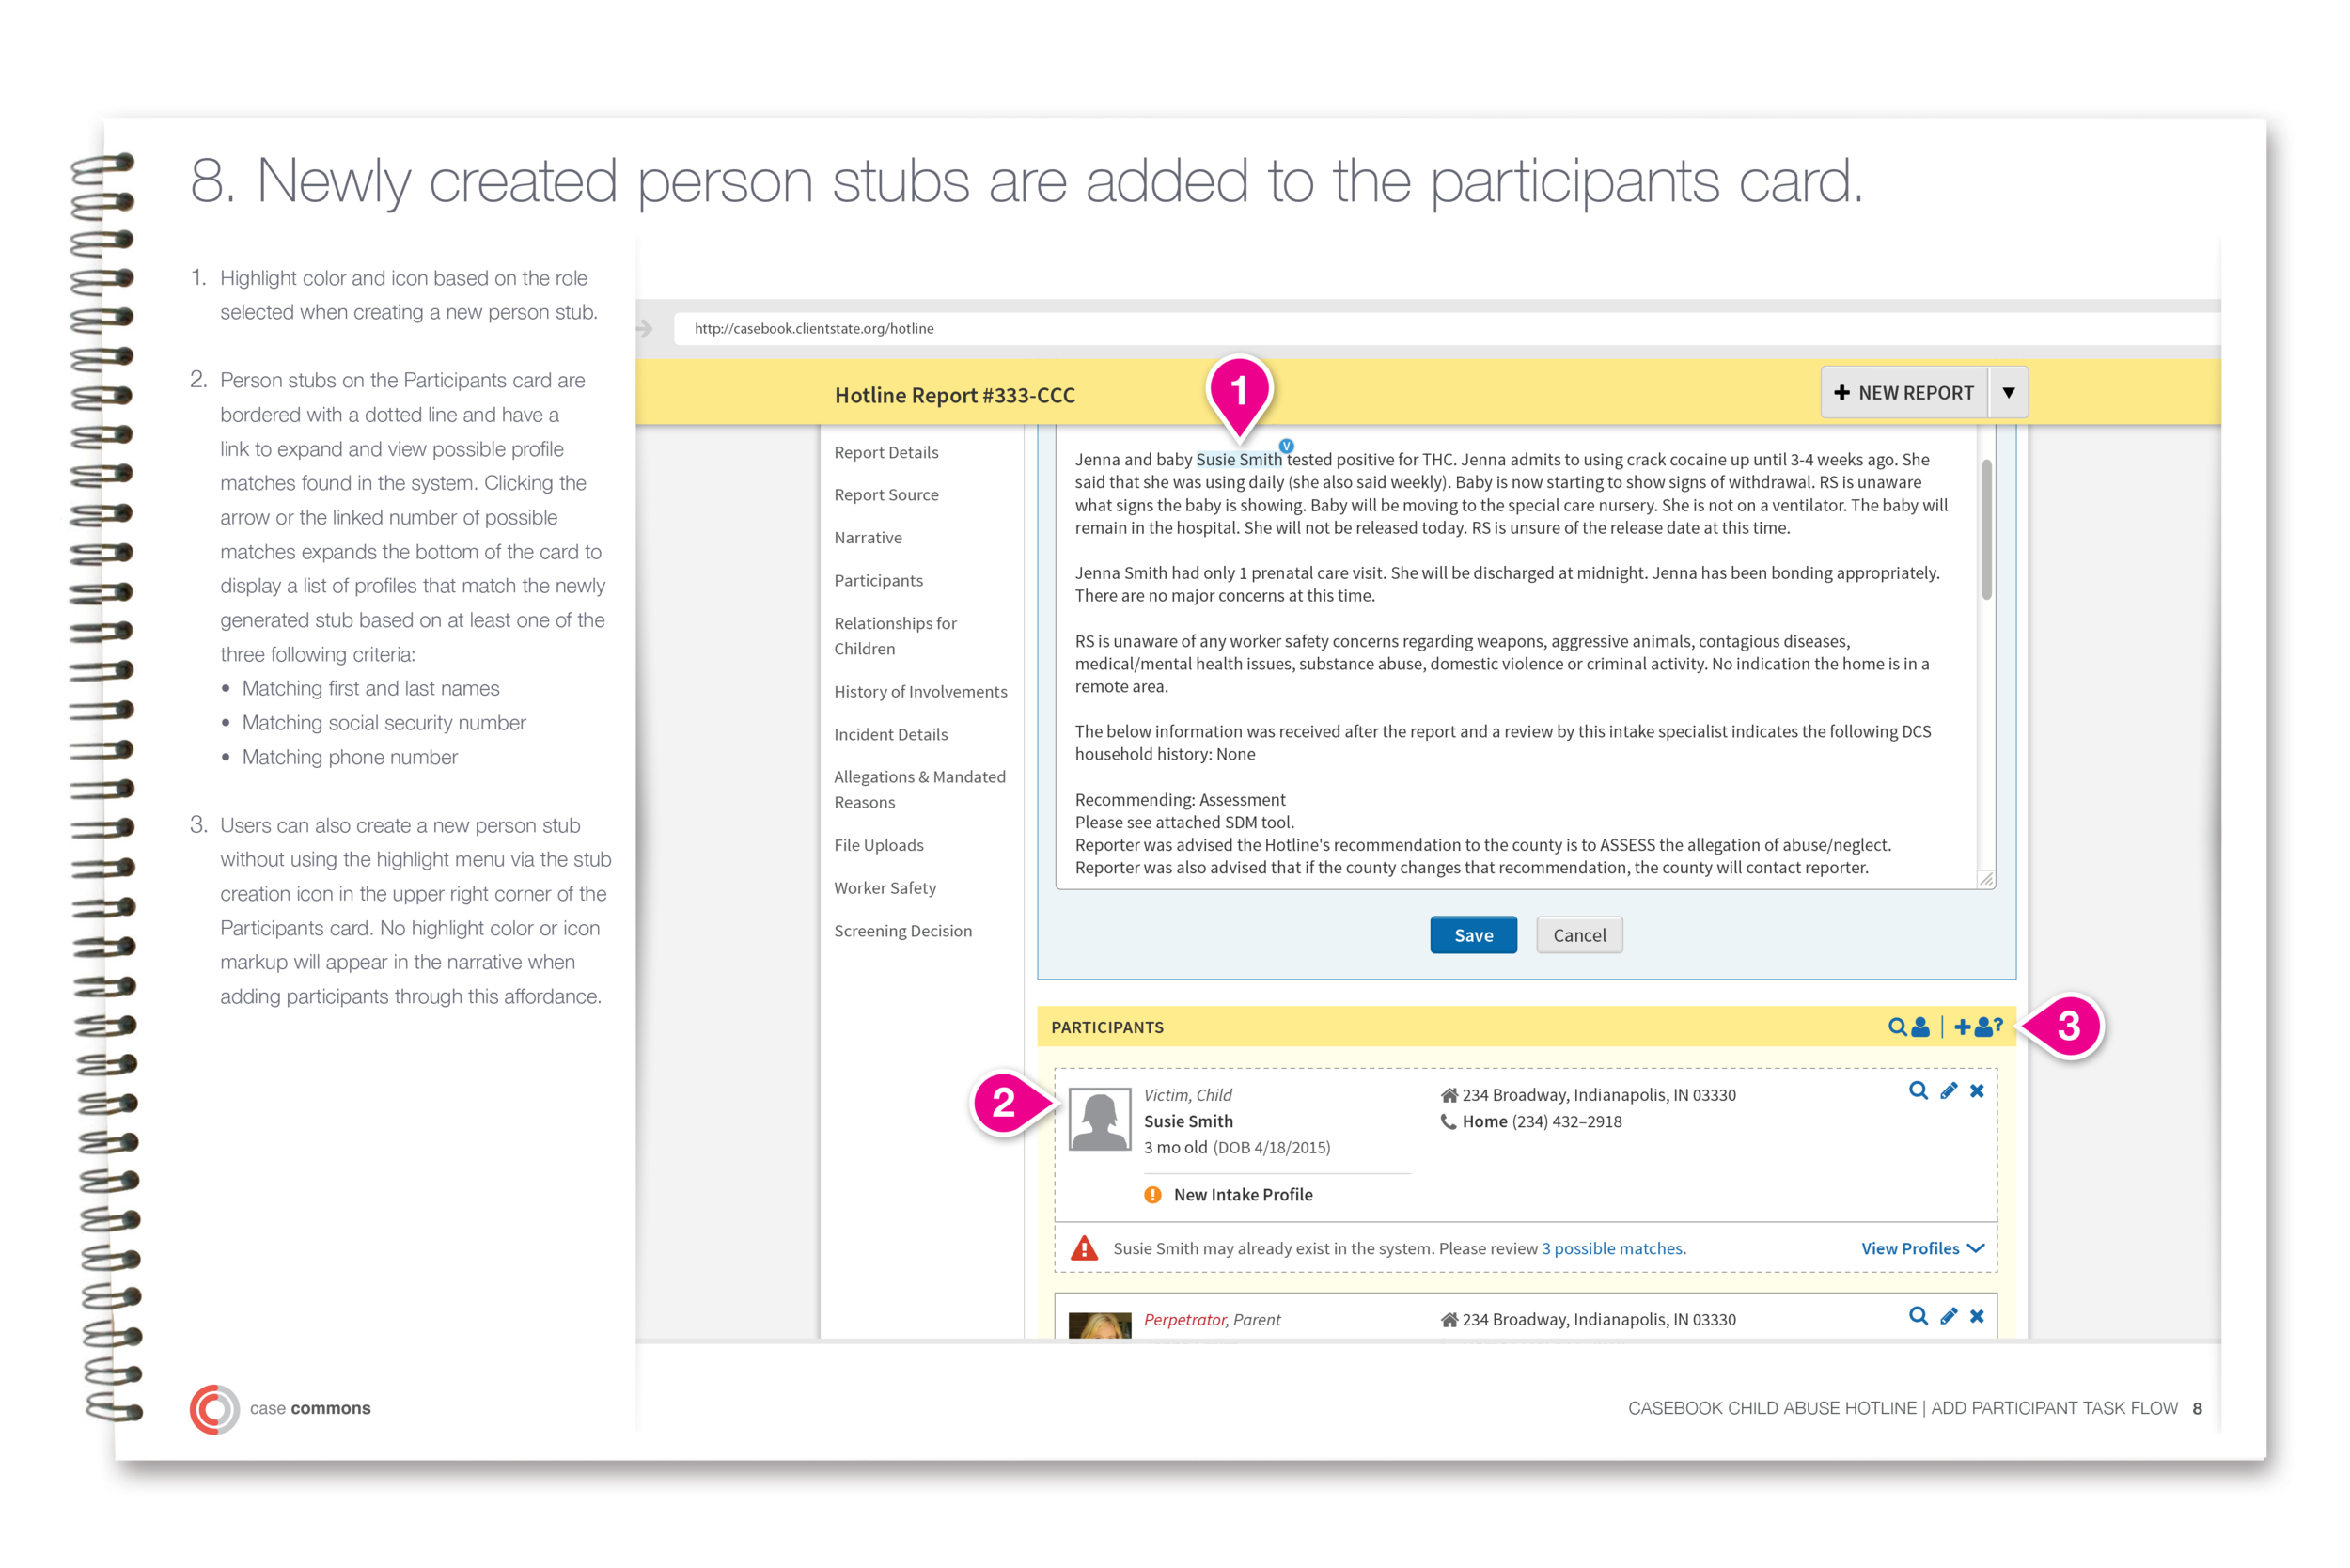Open the 3 possible matches link
This screenshot has width=2350, height=1568.
point(1612,1248)
